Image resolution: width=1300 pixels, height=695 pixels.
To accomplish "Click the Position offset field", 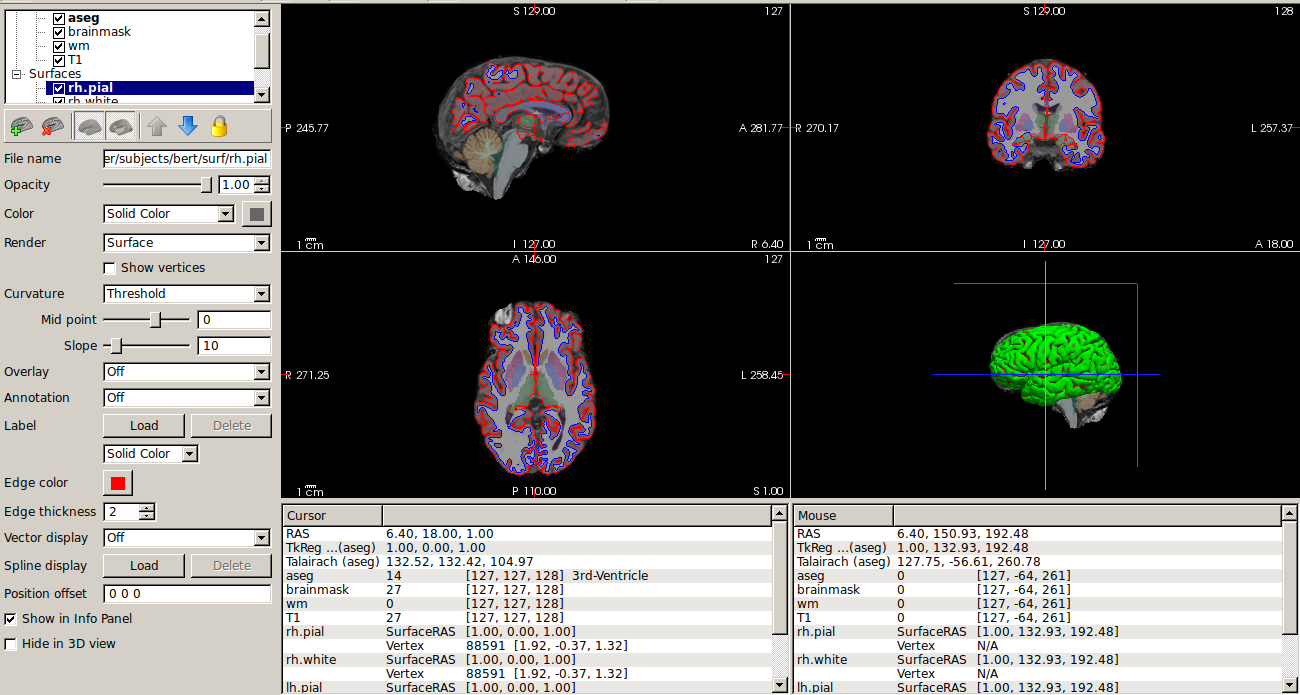I will pos(187,594).
